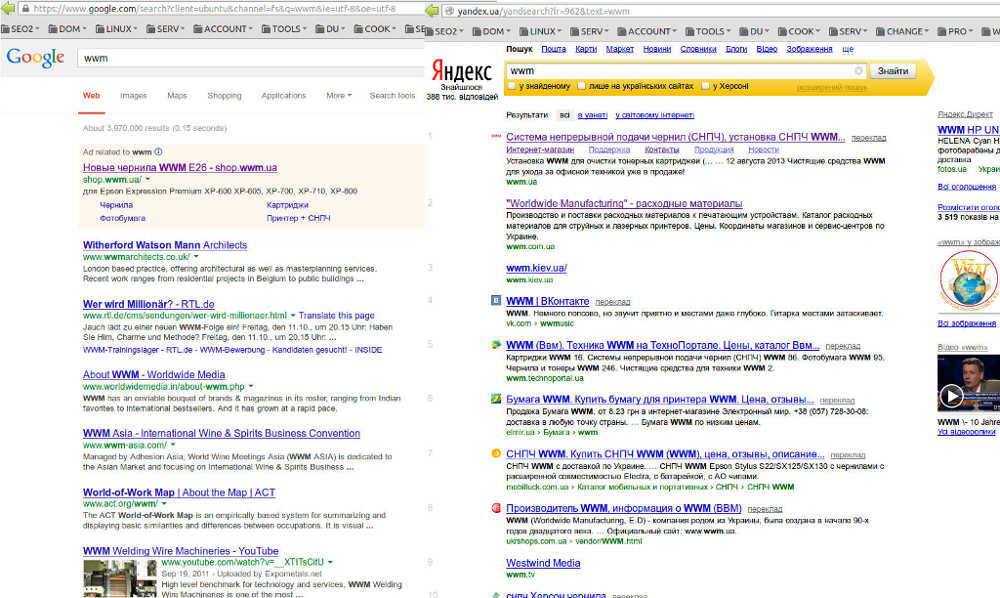Image resolution: width=1000 pixels, height=598 pixels.
Task: Click Yandex 'ще' more services link
Action: click(x=848, y=49)
